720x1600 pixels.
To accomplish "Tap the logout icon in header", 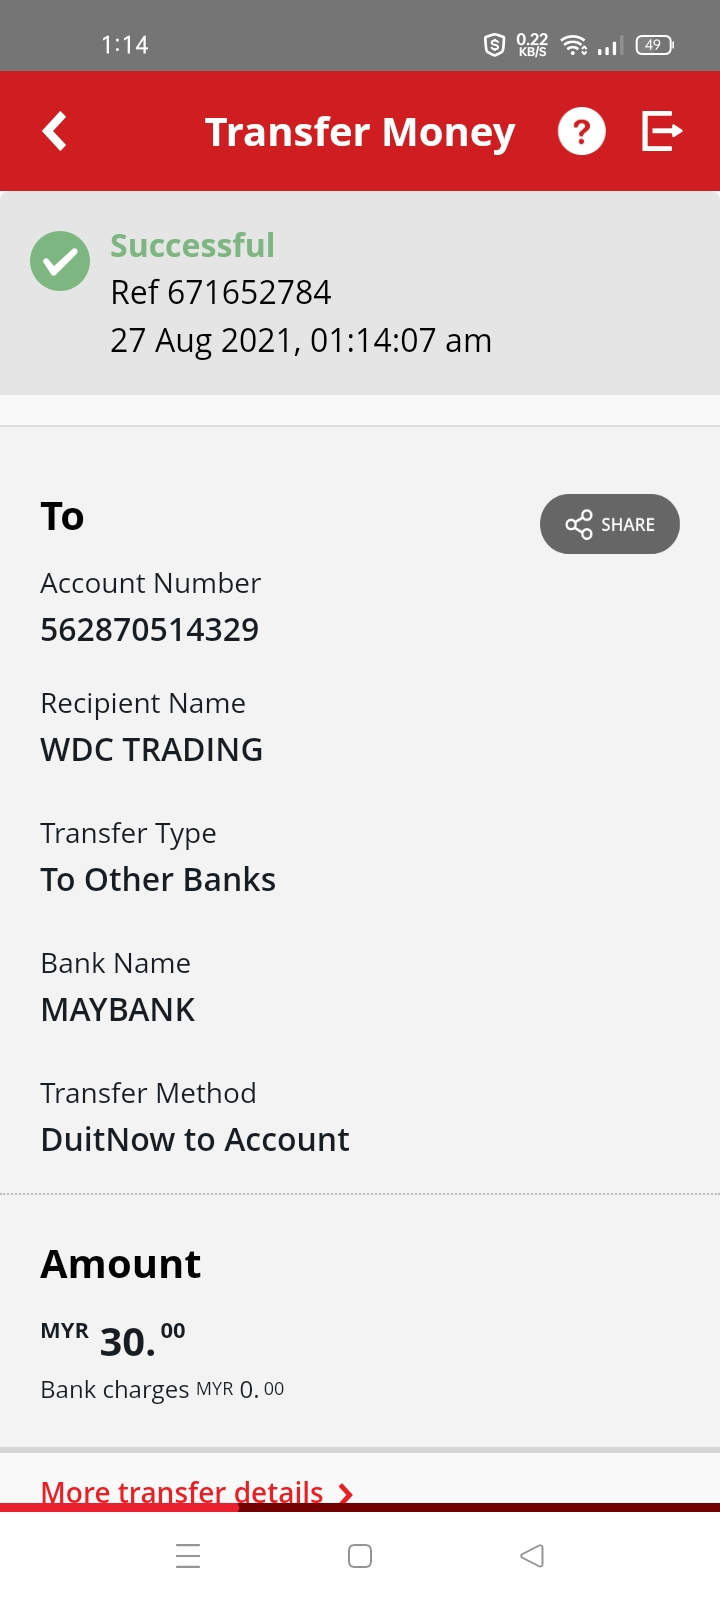I will coord(661,131).
